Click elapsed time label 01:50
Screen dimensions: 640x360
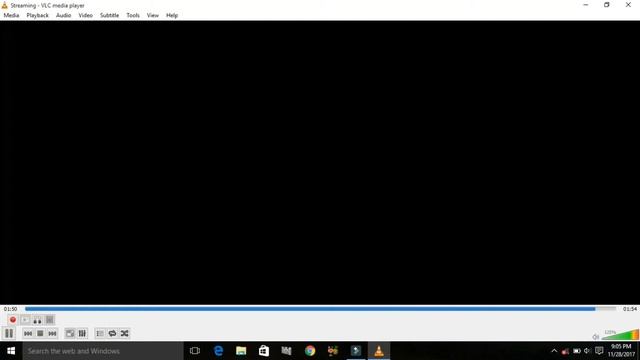coord(11,309)
